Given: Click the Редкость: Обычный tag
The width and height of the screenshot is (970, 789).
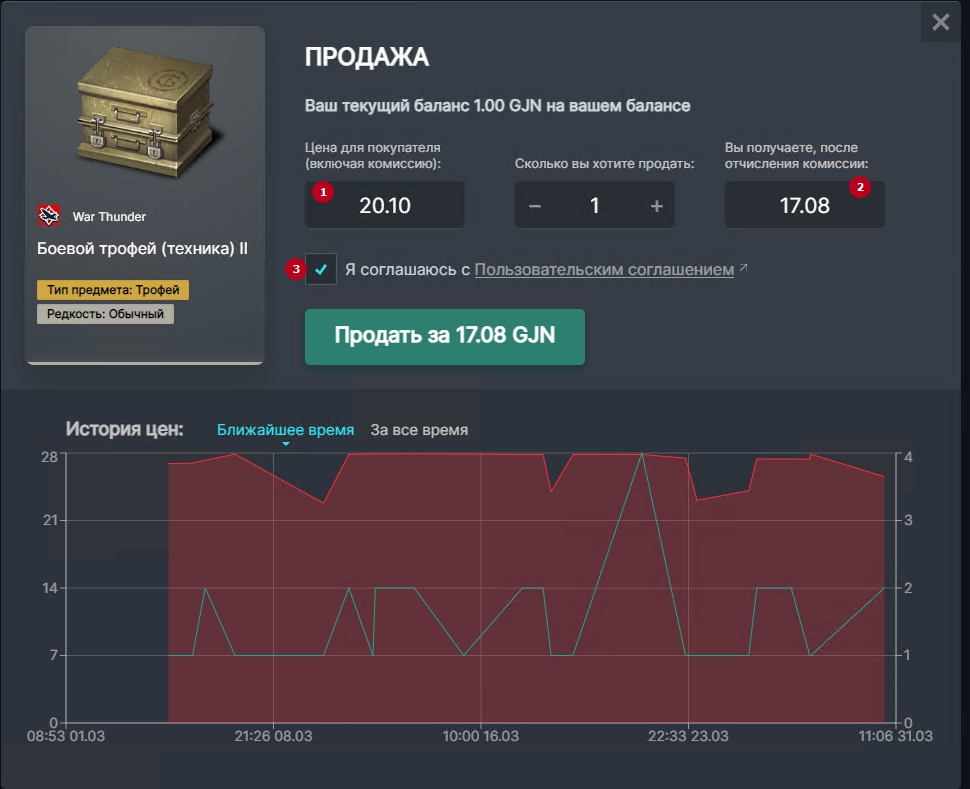Looking at the screenshot, I should (x=105, y=314).
